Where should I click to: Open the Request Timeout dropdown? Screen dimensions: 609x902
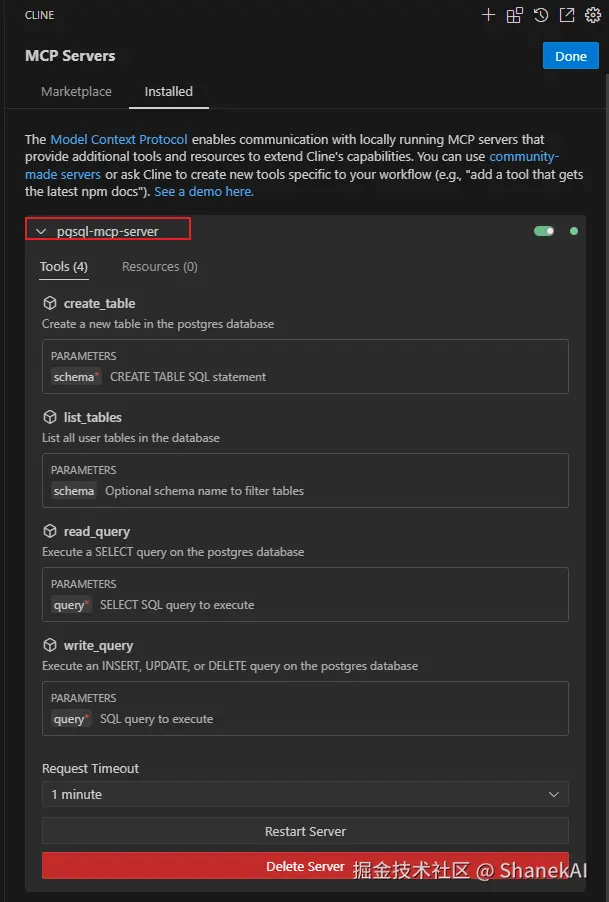point(305,794)
